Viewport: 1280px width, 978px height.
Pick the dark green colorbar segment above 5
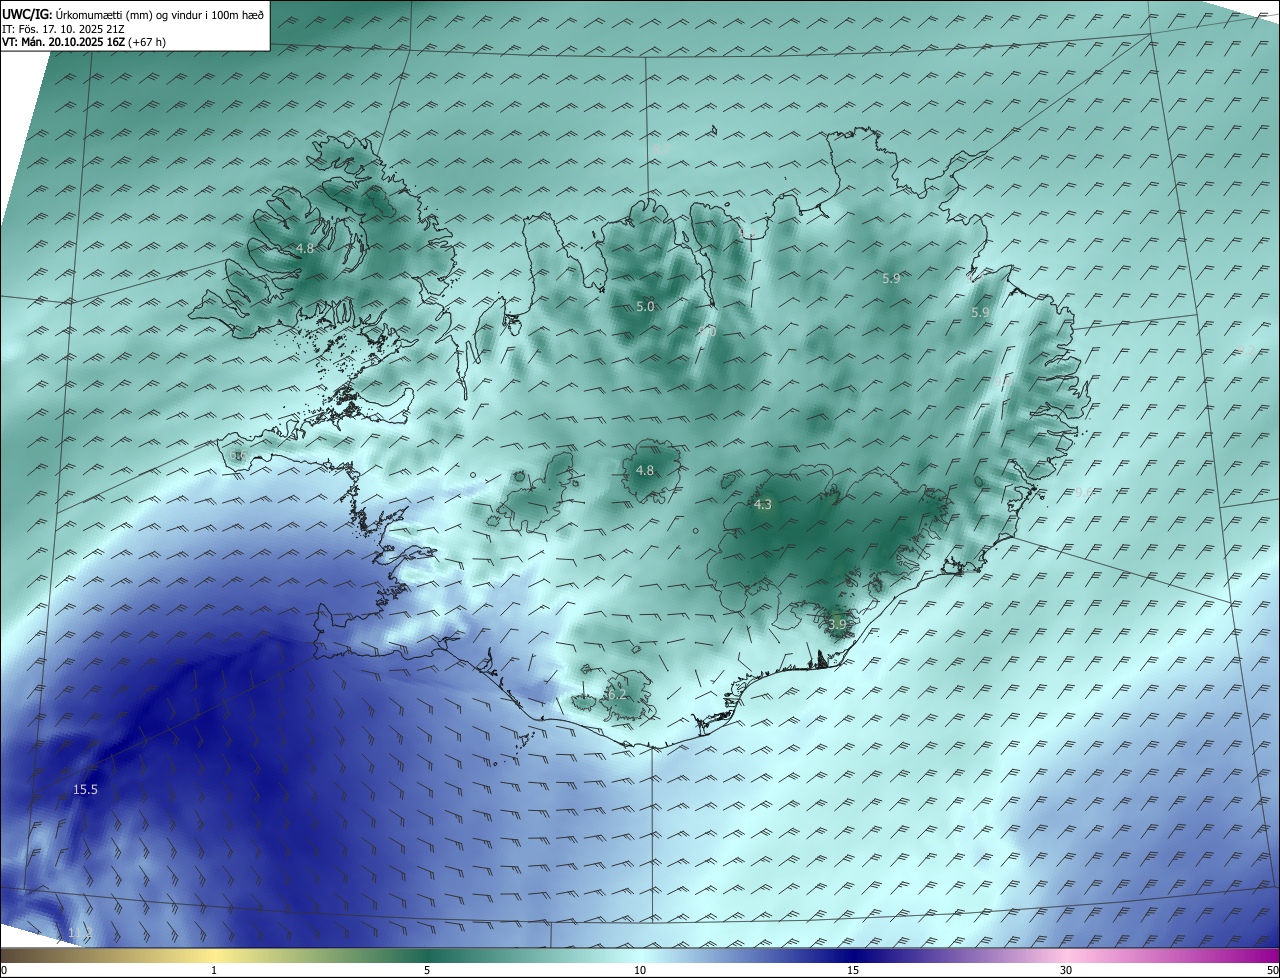pos(427,955)
